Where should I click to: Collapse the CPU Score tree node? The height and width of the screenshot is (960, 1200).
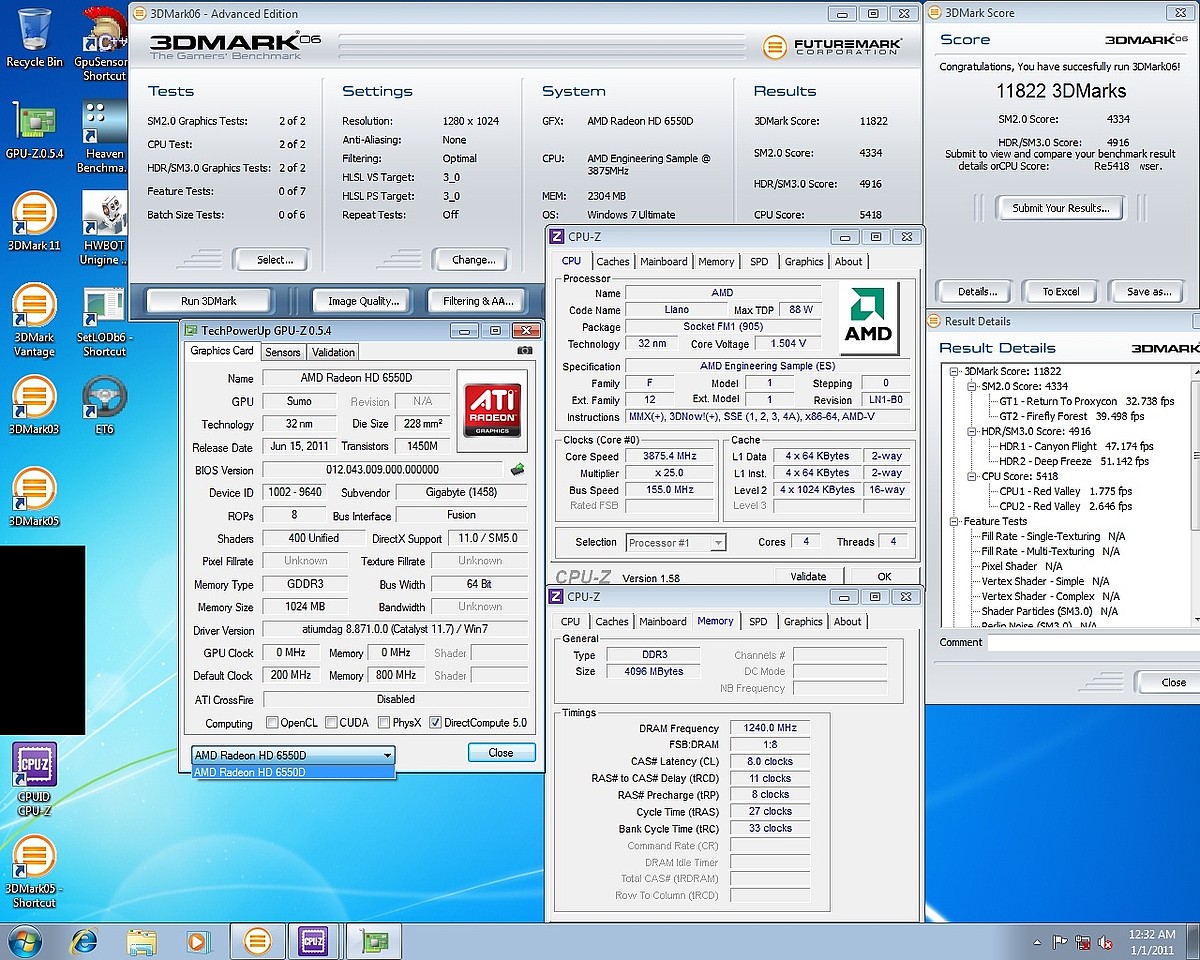(x=971, y=476)
